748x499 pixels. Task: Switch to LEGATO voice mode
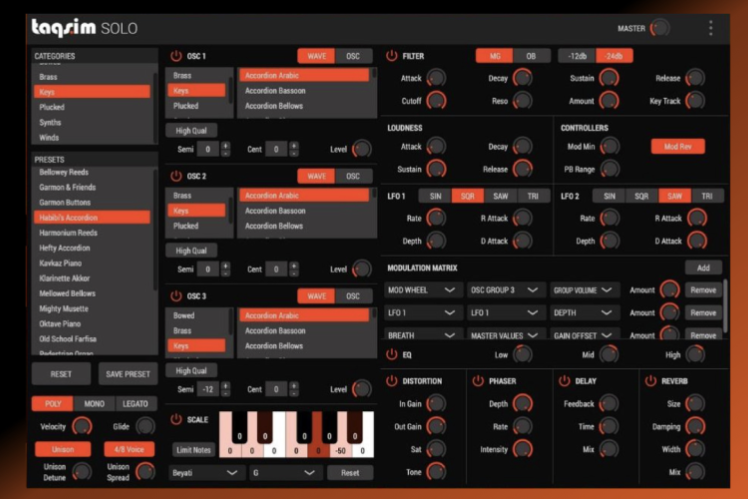click(x=135, y=404)
